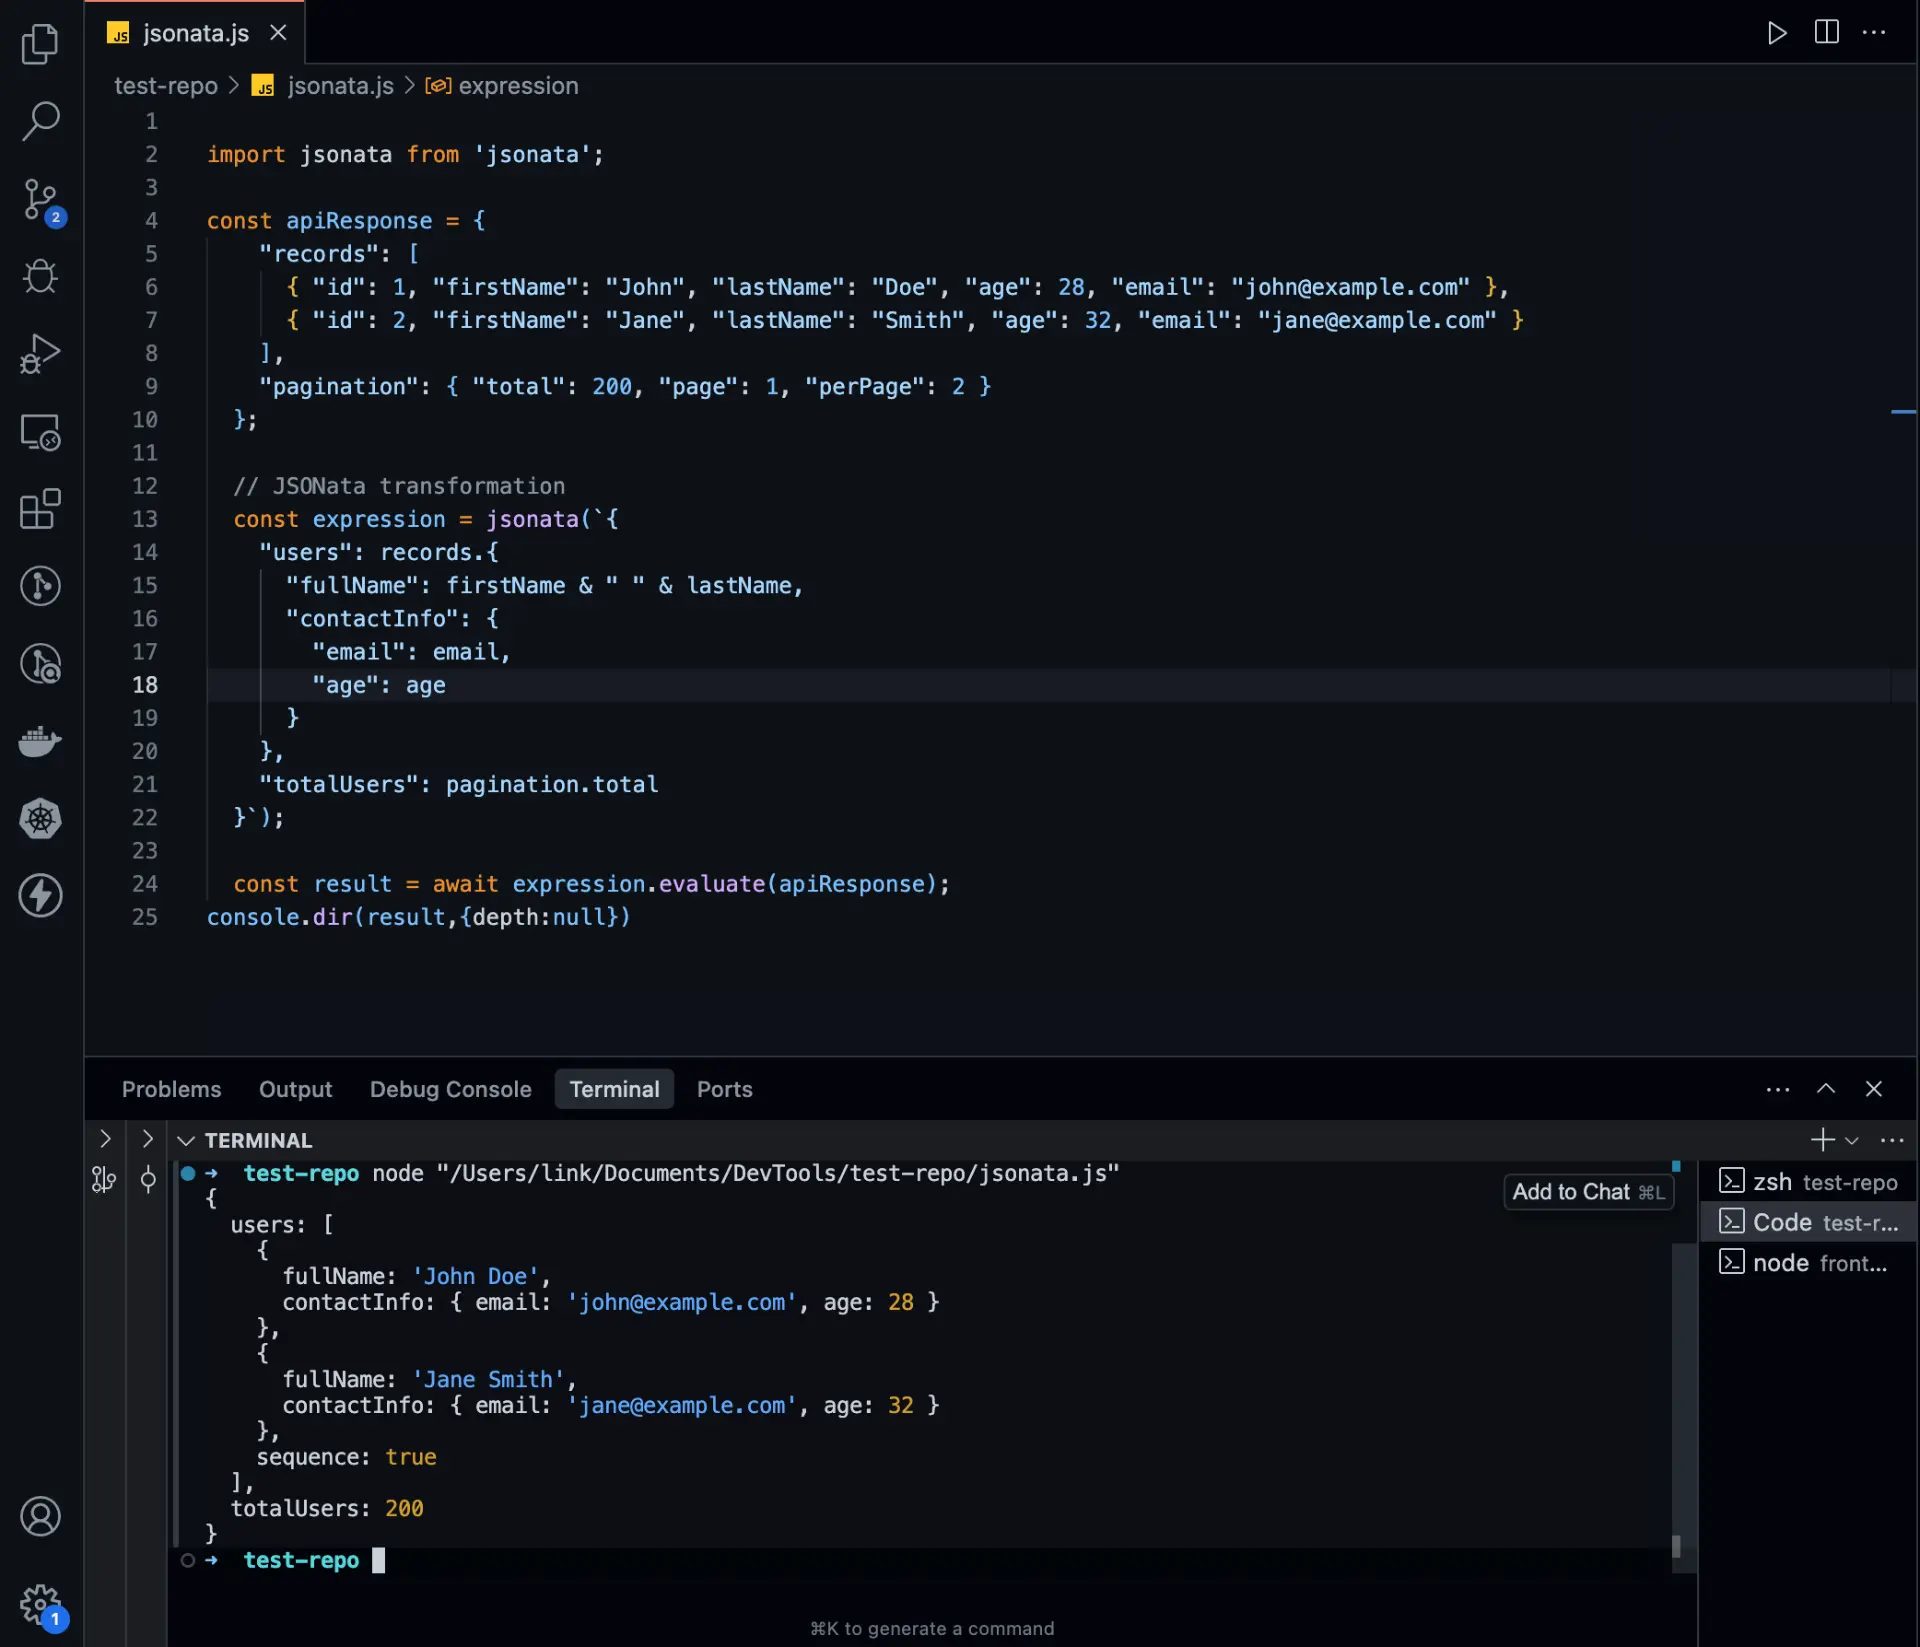Viewport: 1920px width, 1647px height.
Task: Open the expression symbol breadcrumb
Action: pos(518,86)
